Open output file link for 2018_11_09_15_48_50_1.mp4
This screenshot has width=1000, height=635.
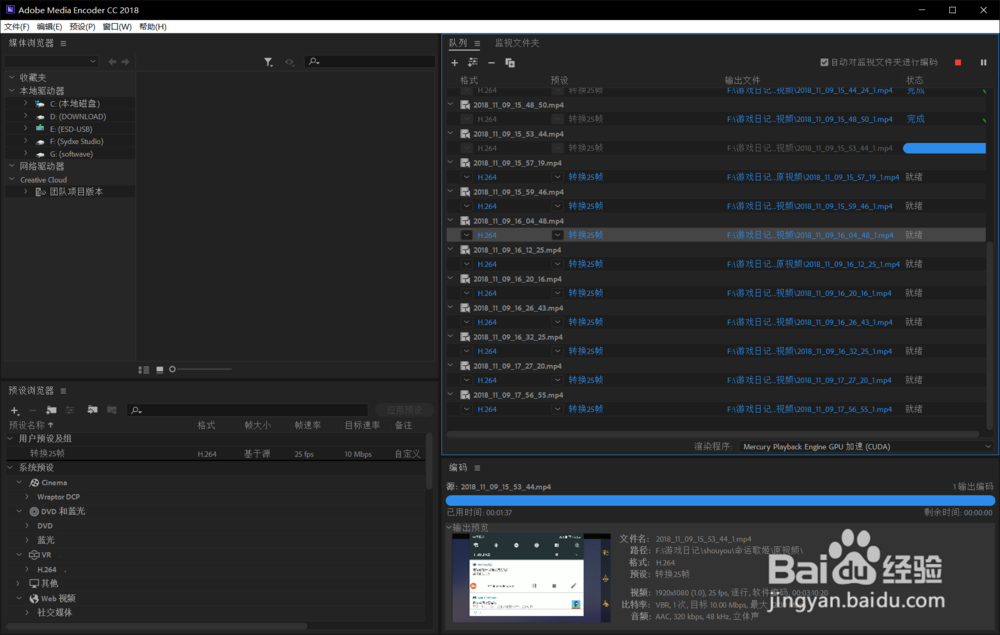[x=809, y=119]
